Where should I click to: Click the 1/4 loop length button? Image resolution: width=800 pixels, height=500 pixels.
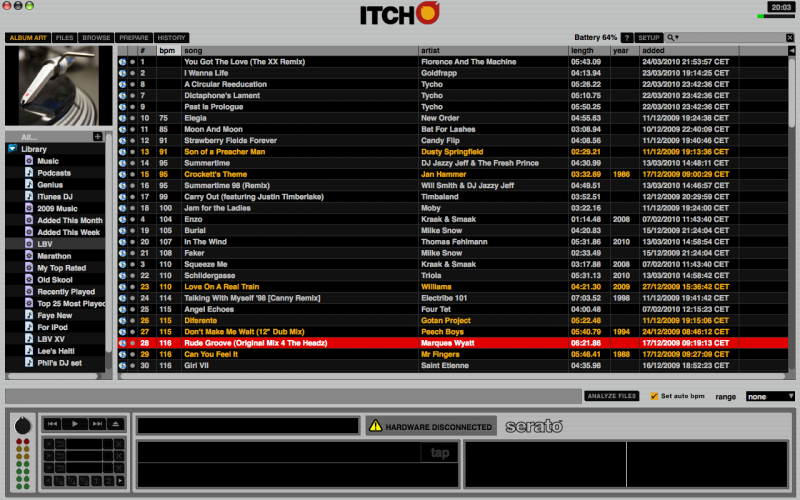tap(71, 481)
